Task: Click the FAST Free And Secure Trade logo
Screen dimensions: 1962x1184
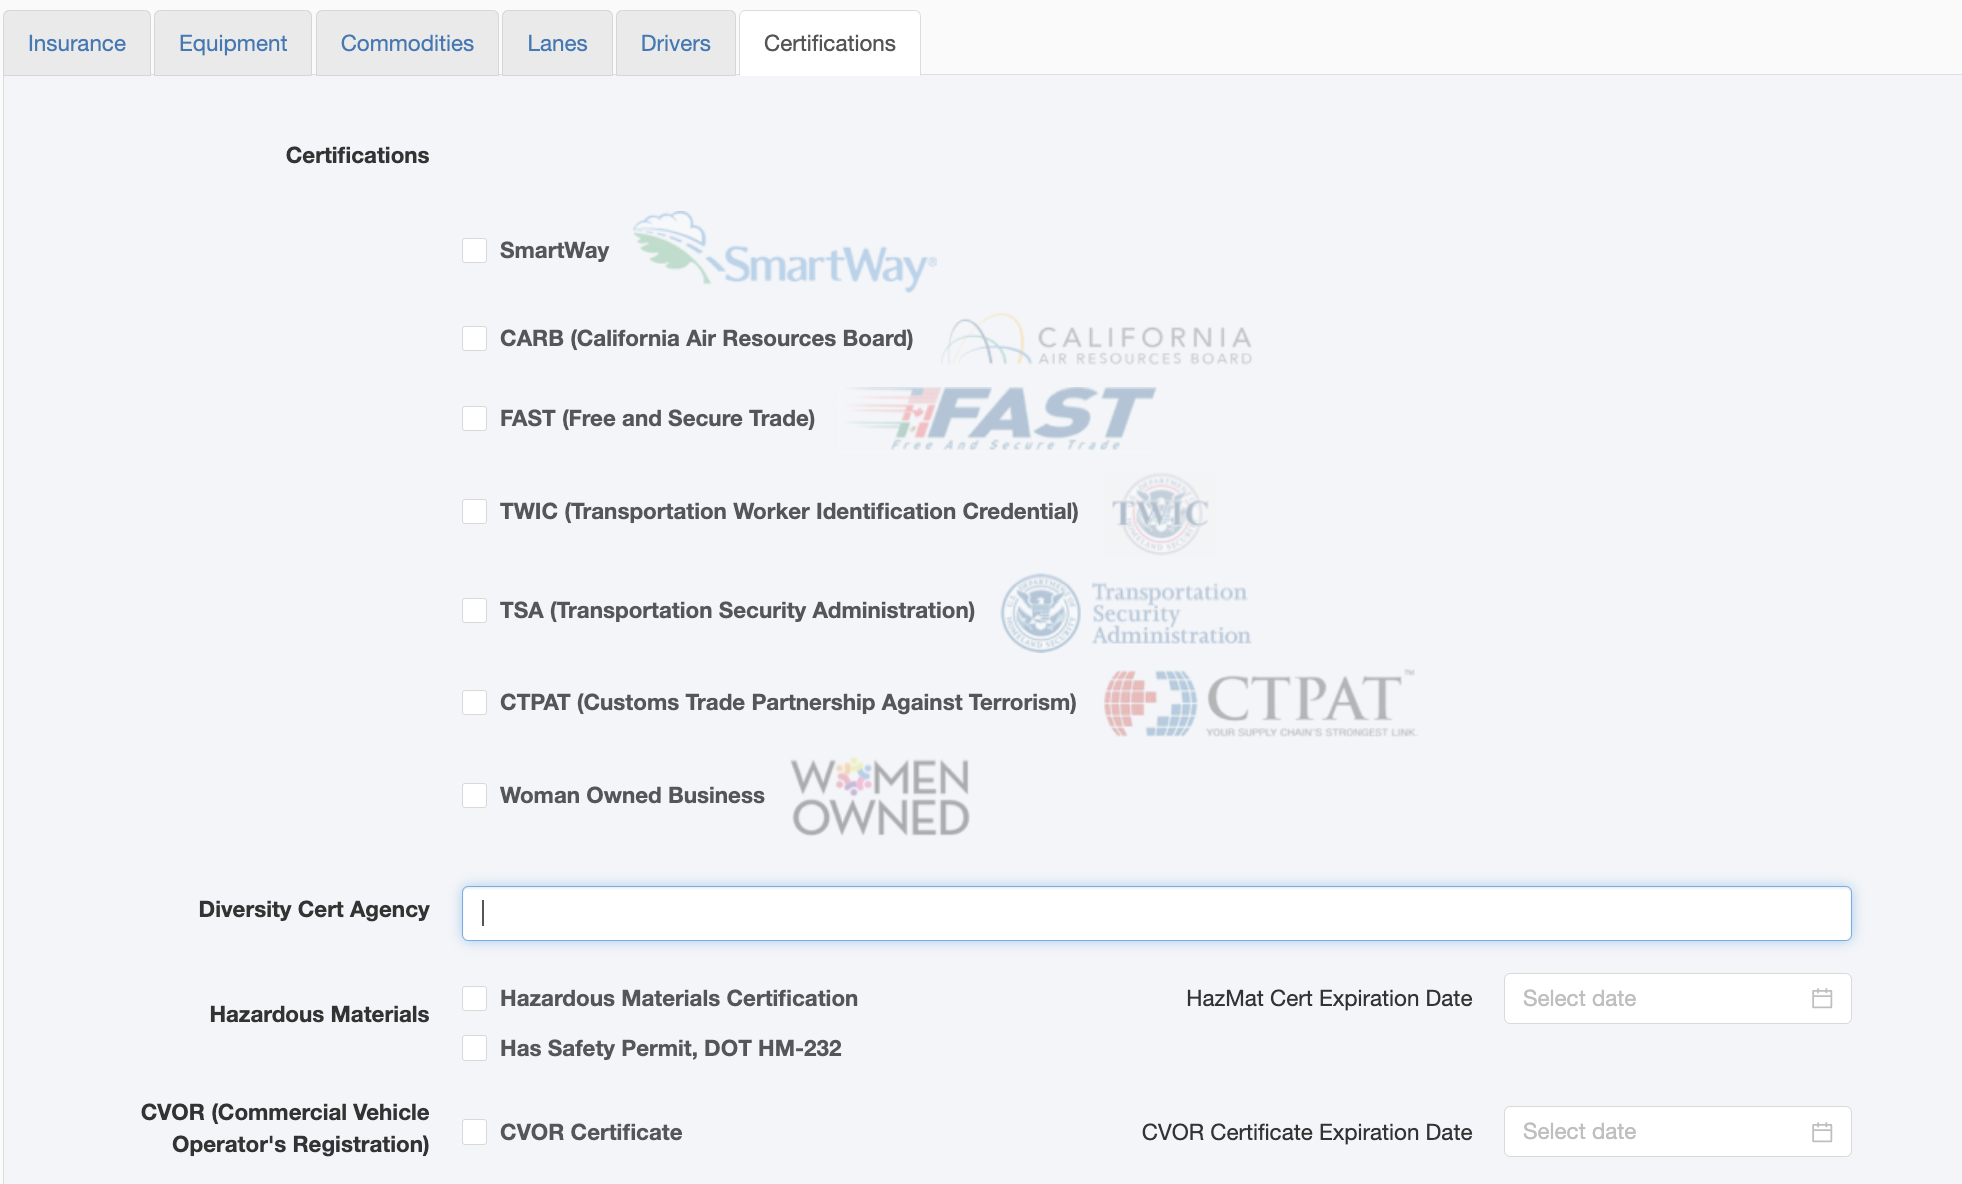Action: coord(1001,418)
